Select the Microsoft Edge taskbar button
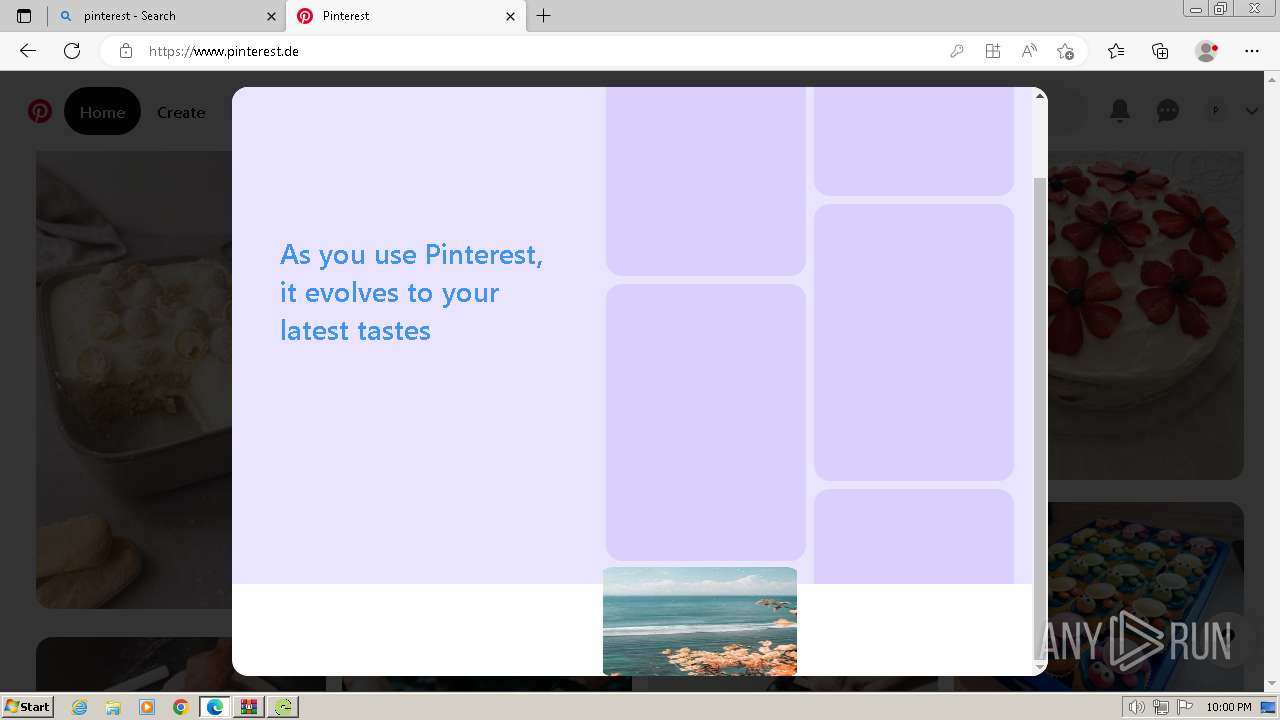 pyautogui.click(x=215, y=707)
